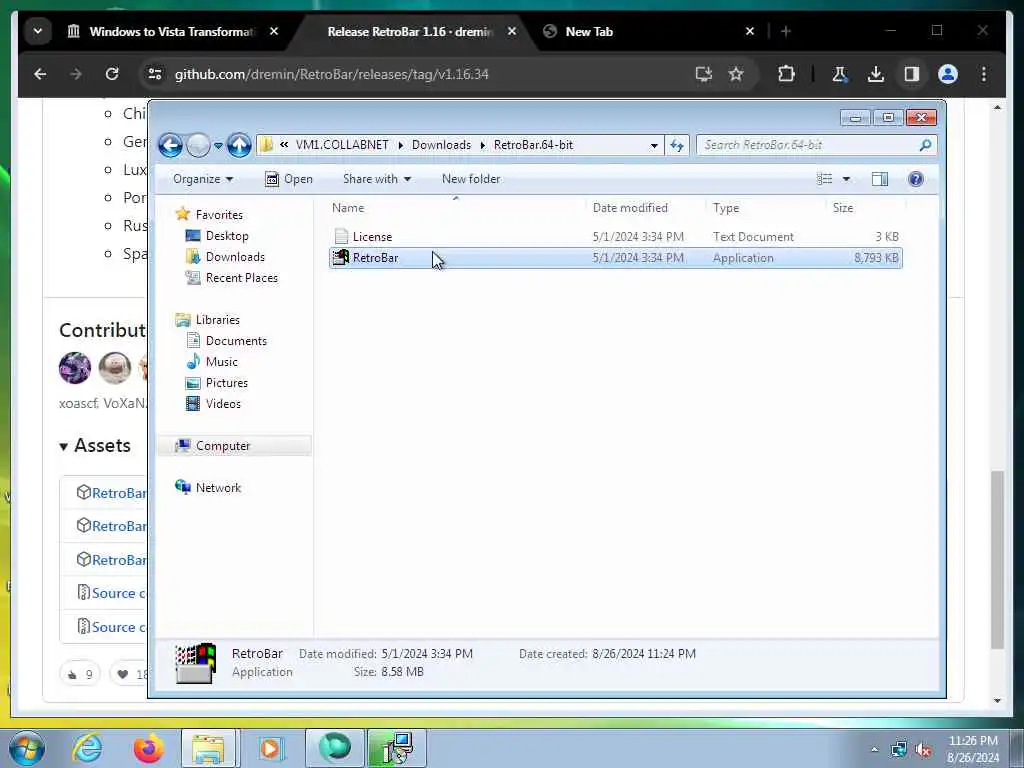
Task: View site information icon in address bar
Action: click(x=155, y=74)
